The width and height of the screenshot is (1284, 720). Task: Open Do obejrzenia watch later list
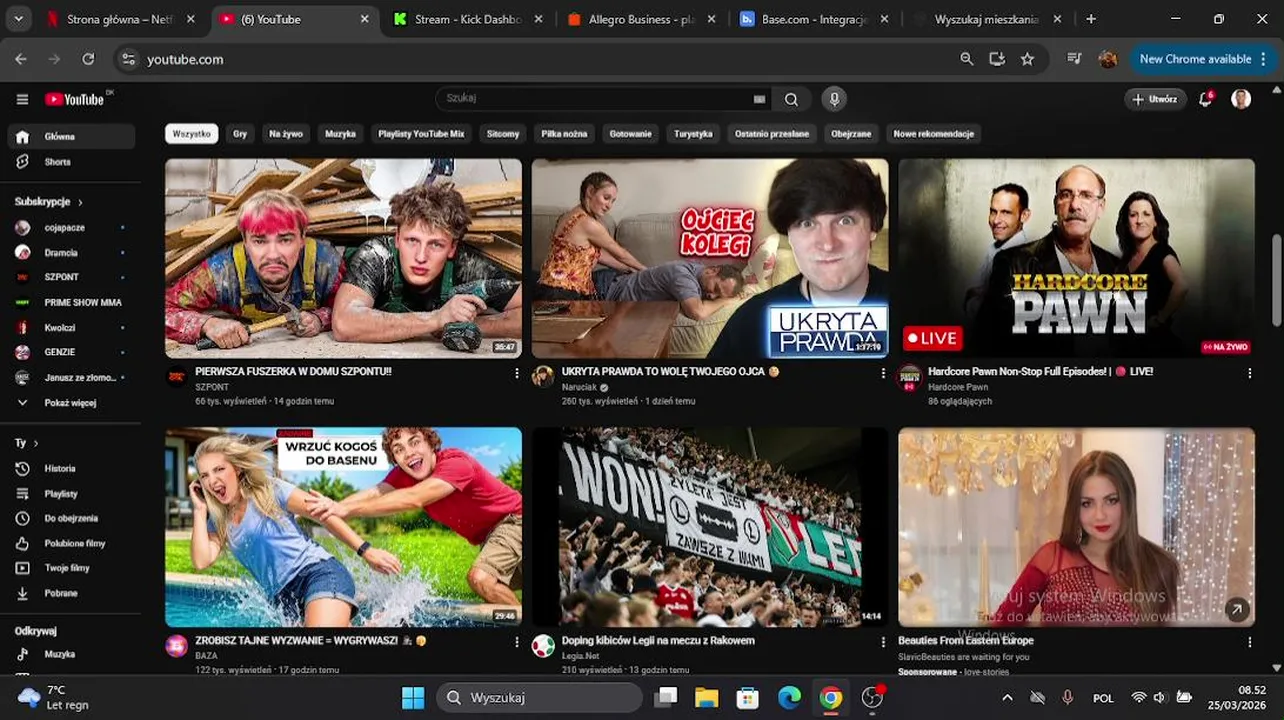coord(70,519)
